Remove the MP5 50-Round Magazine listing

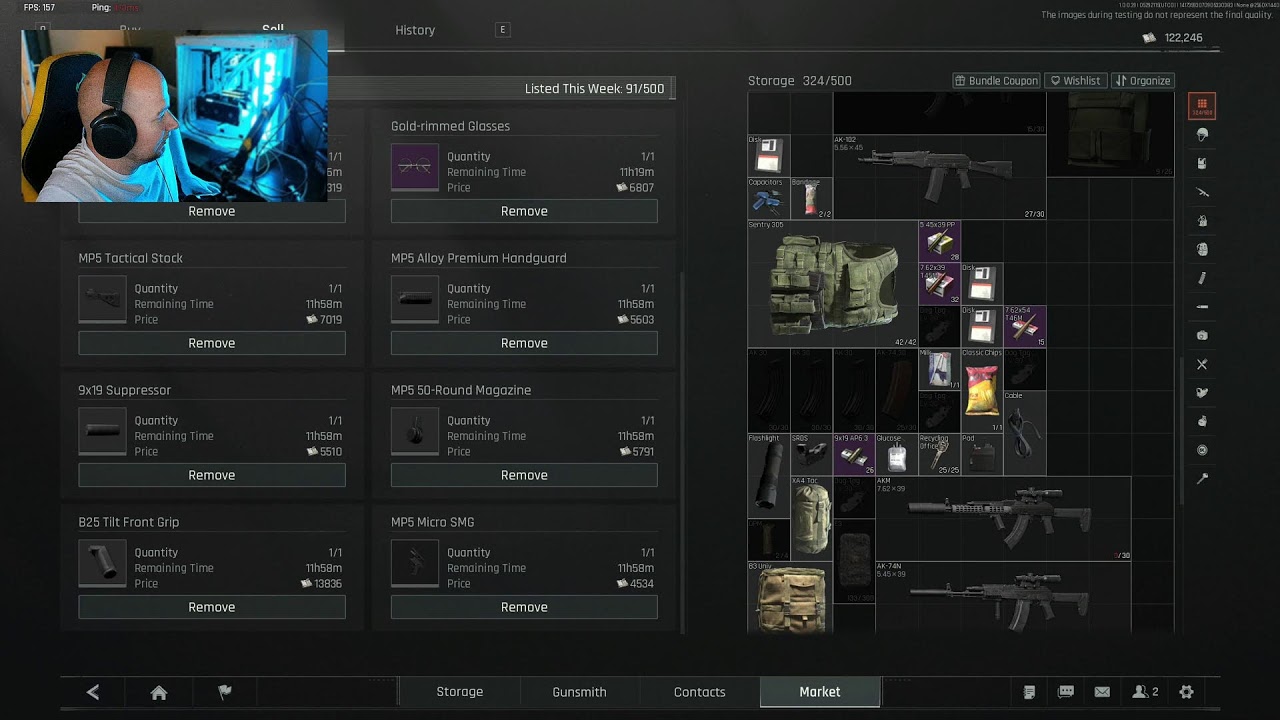[524, 475]
